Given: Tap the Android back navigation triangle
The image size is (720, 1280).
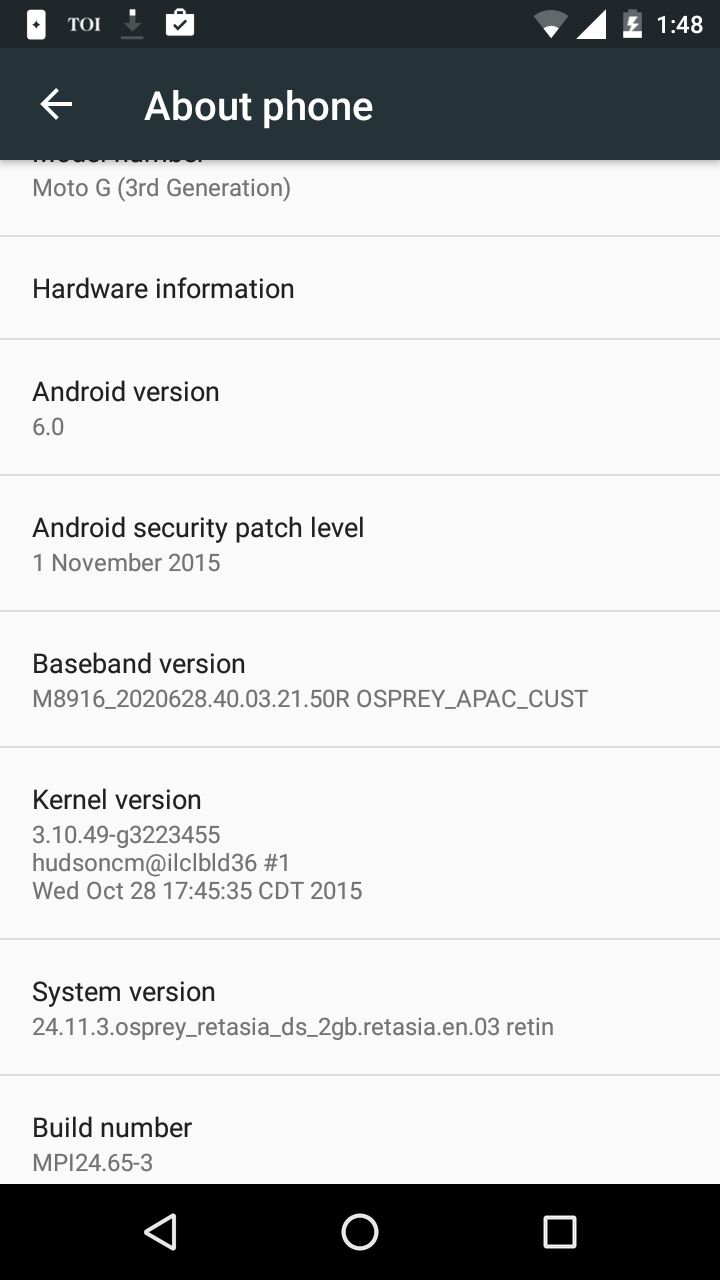Looking at the screenshot, I should click(x=160, y=1232).
